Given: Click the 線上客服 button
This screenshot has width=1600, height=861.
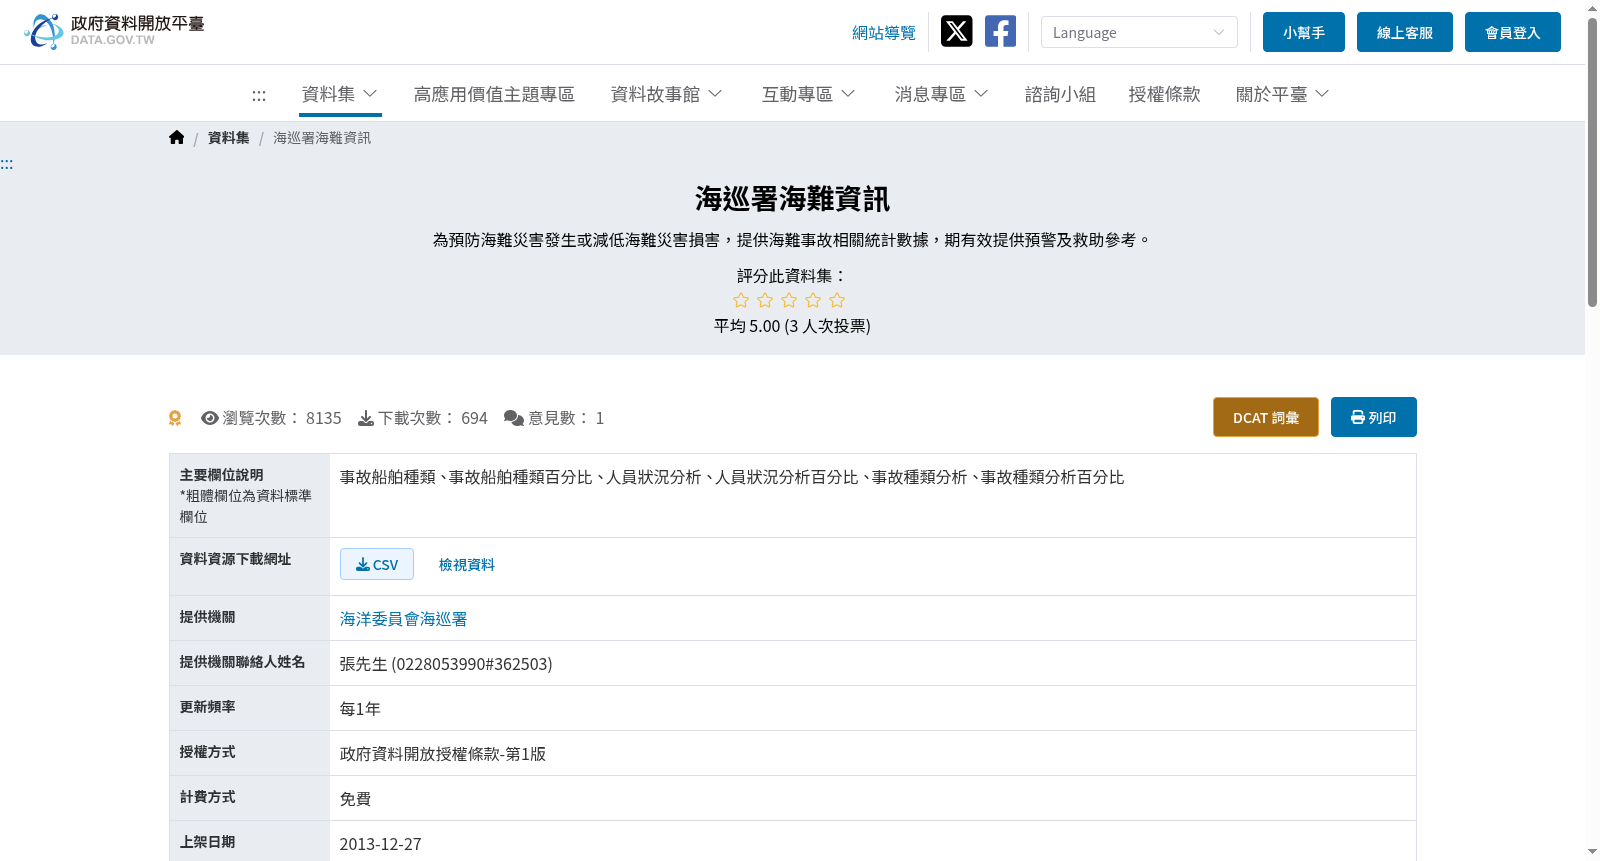Looking at the screenshot, I should click(x=1405, y=32).
